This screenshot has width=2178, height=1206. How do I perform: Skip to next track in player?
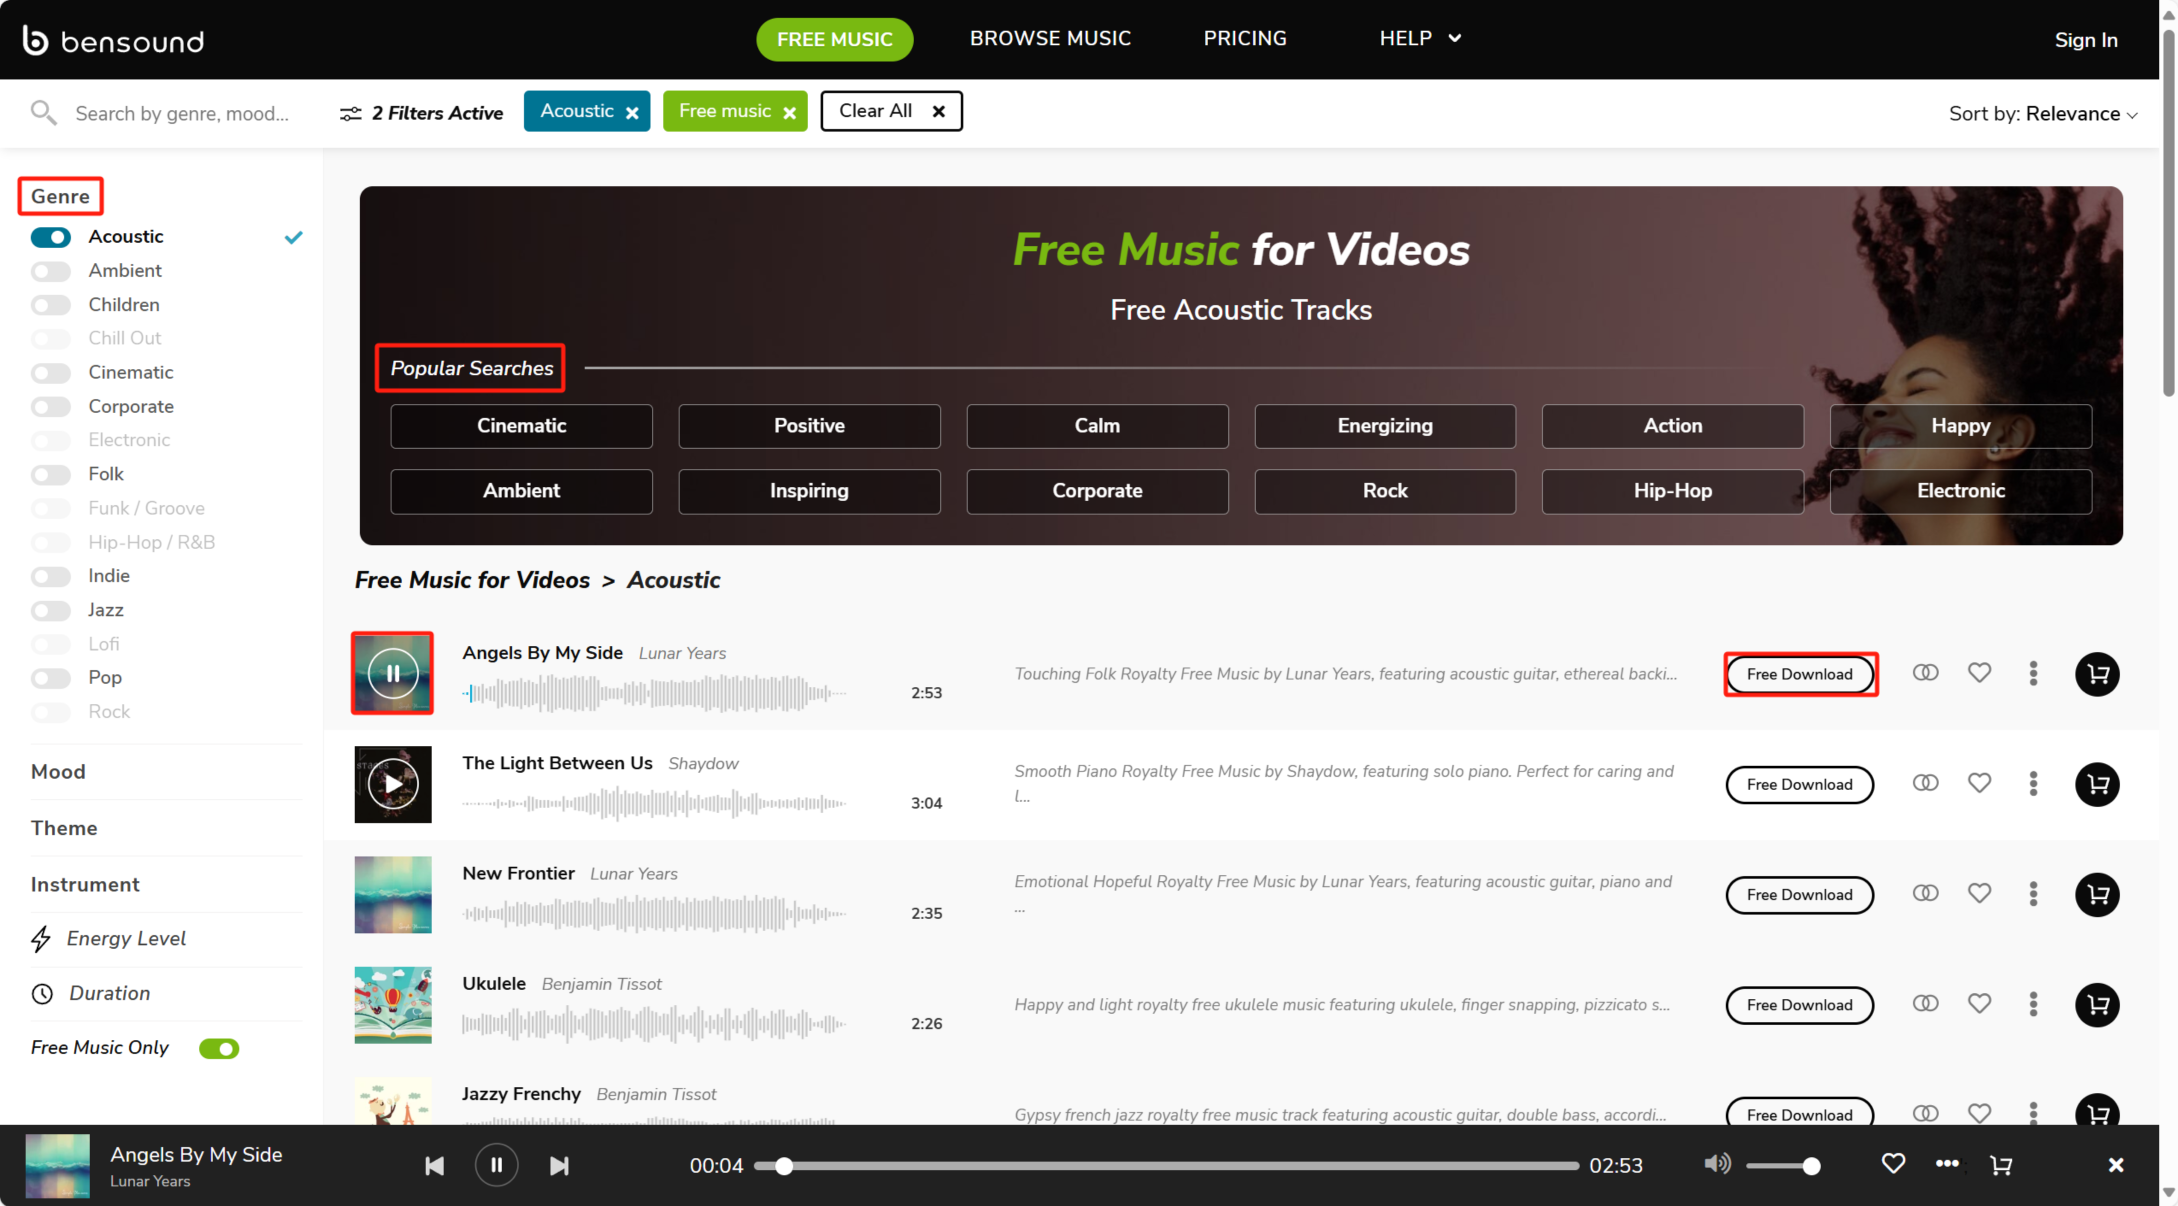click(x=559, y=1166)
